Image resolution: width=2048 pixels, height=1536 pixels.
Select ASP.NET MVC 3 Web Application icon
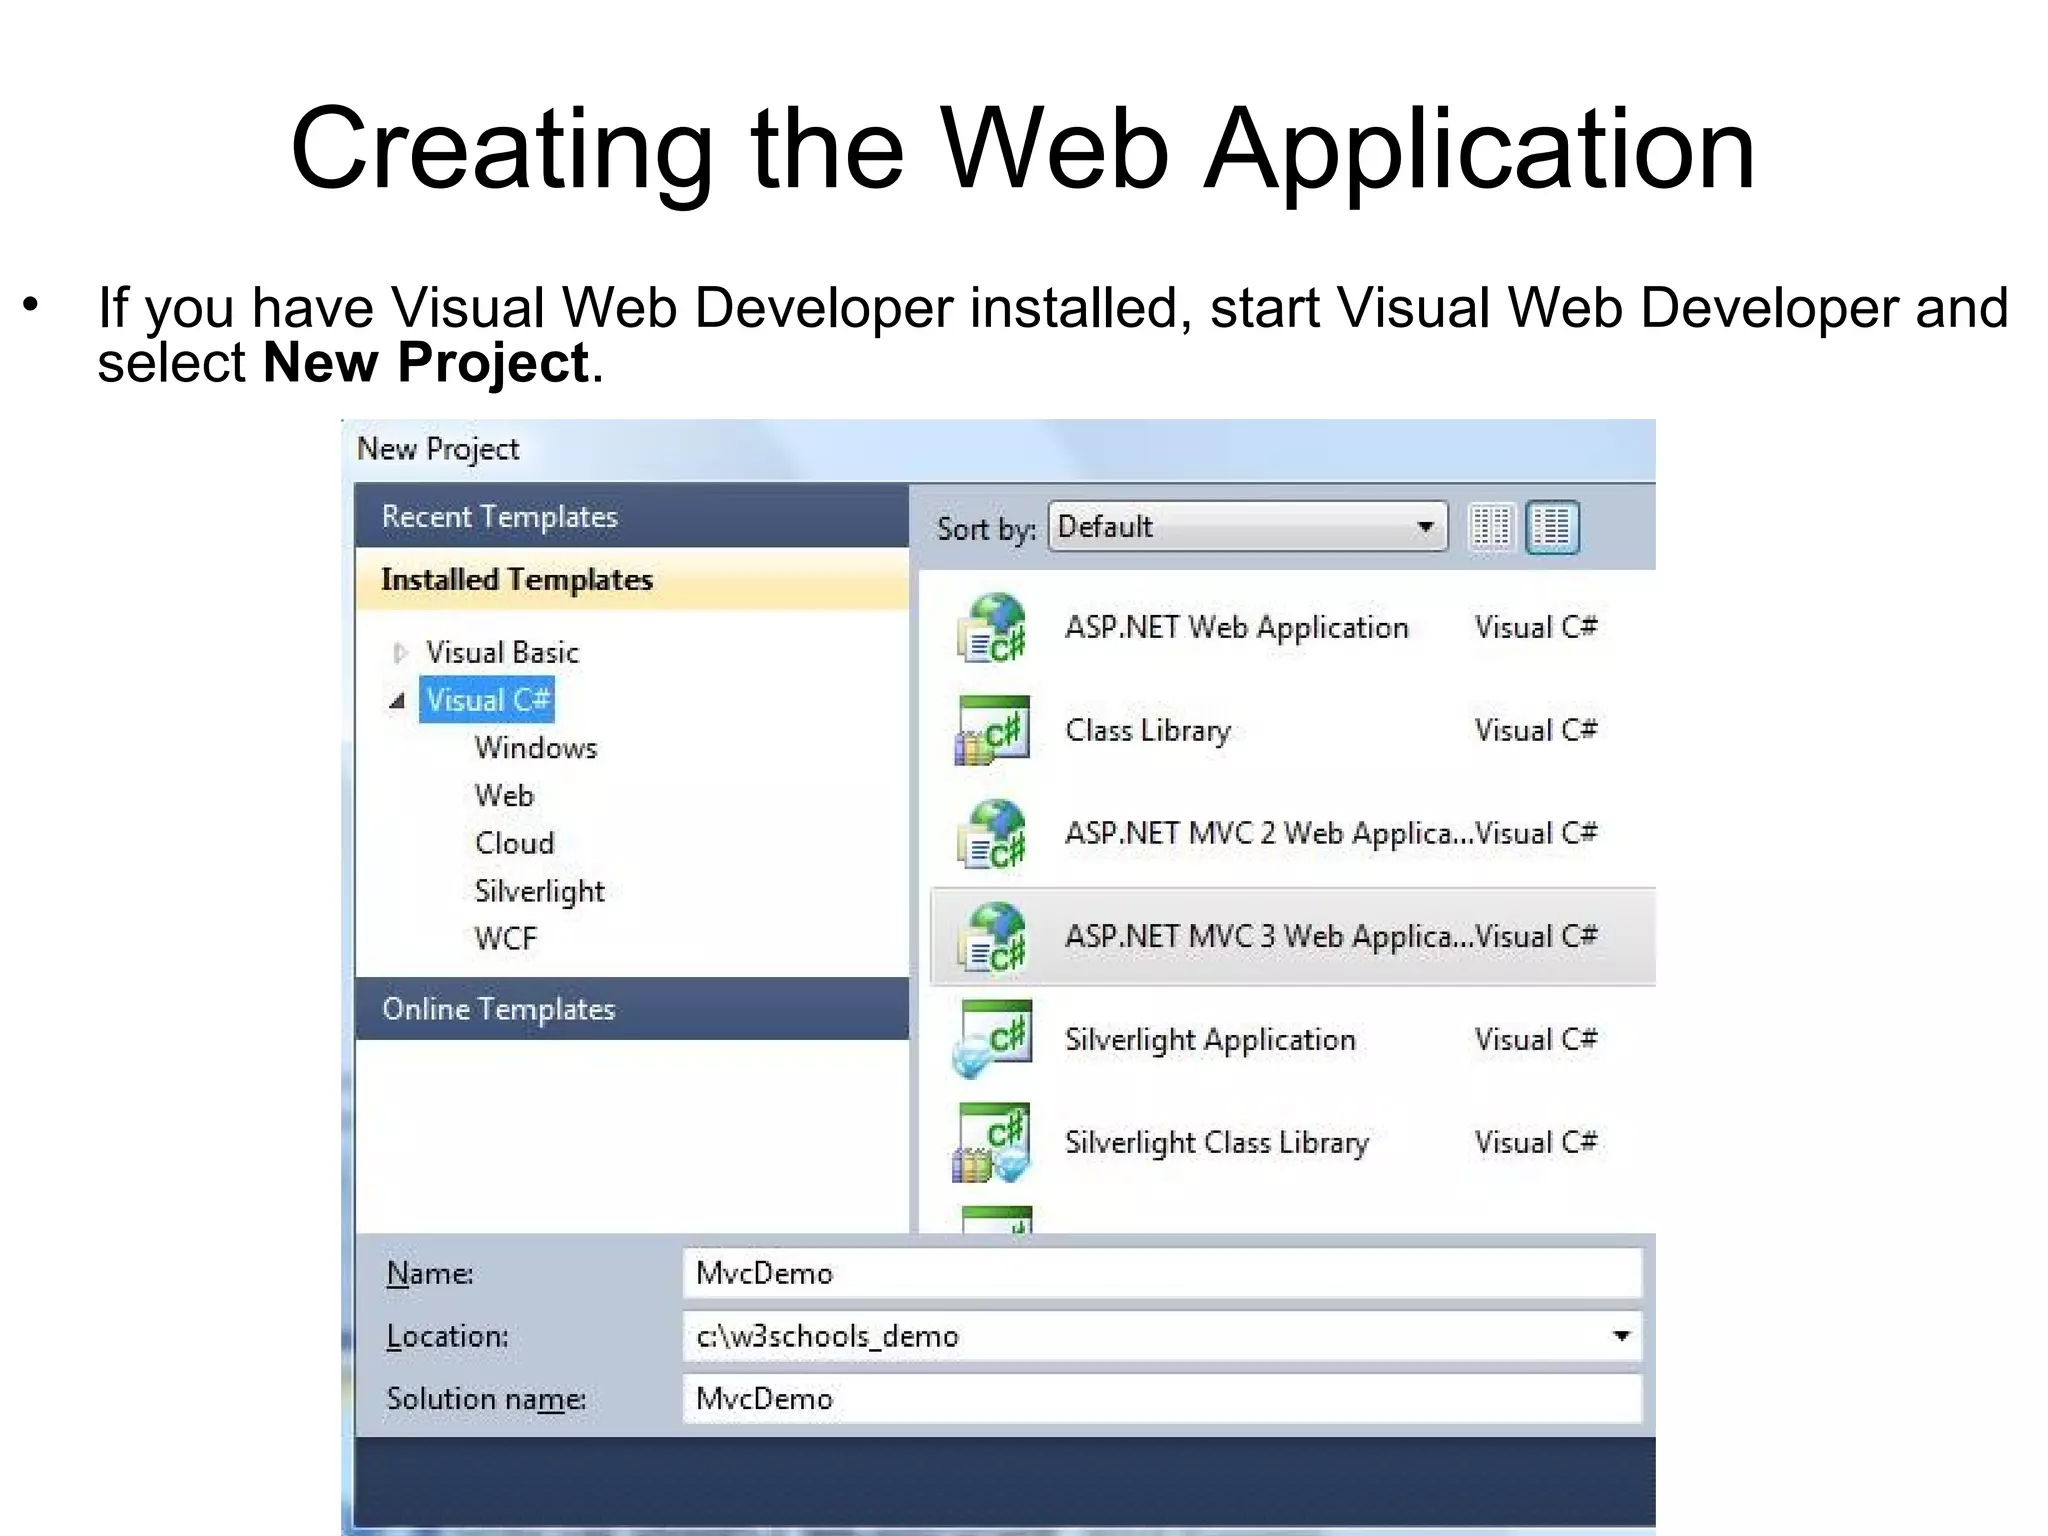[x=991, y=937]
